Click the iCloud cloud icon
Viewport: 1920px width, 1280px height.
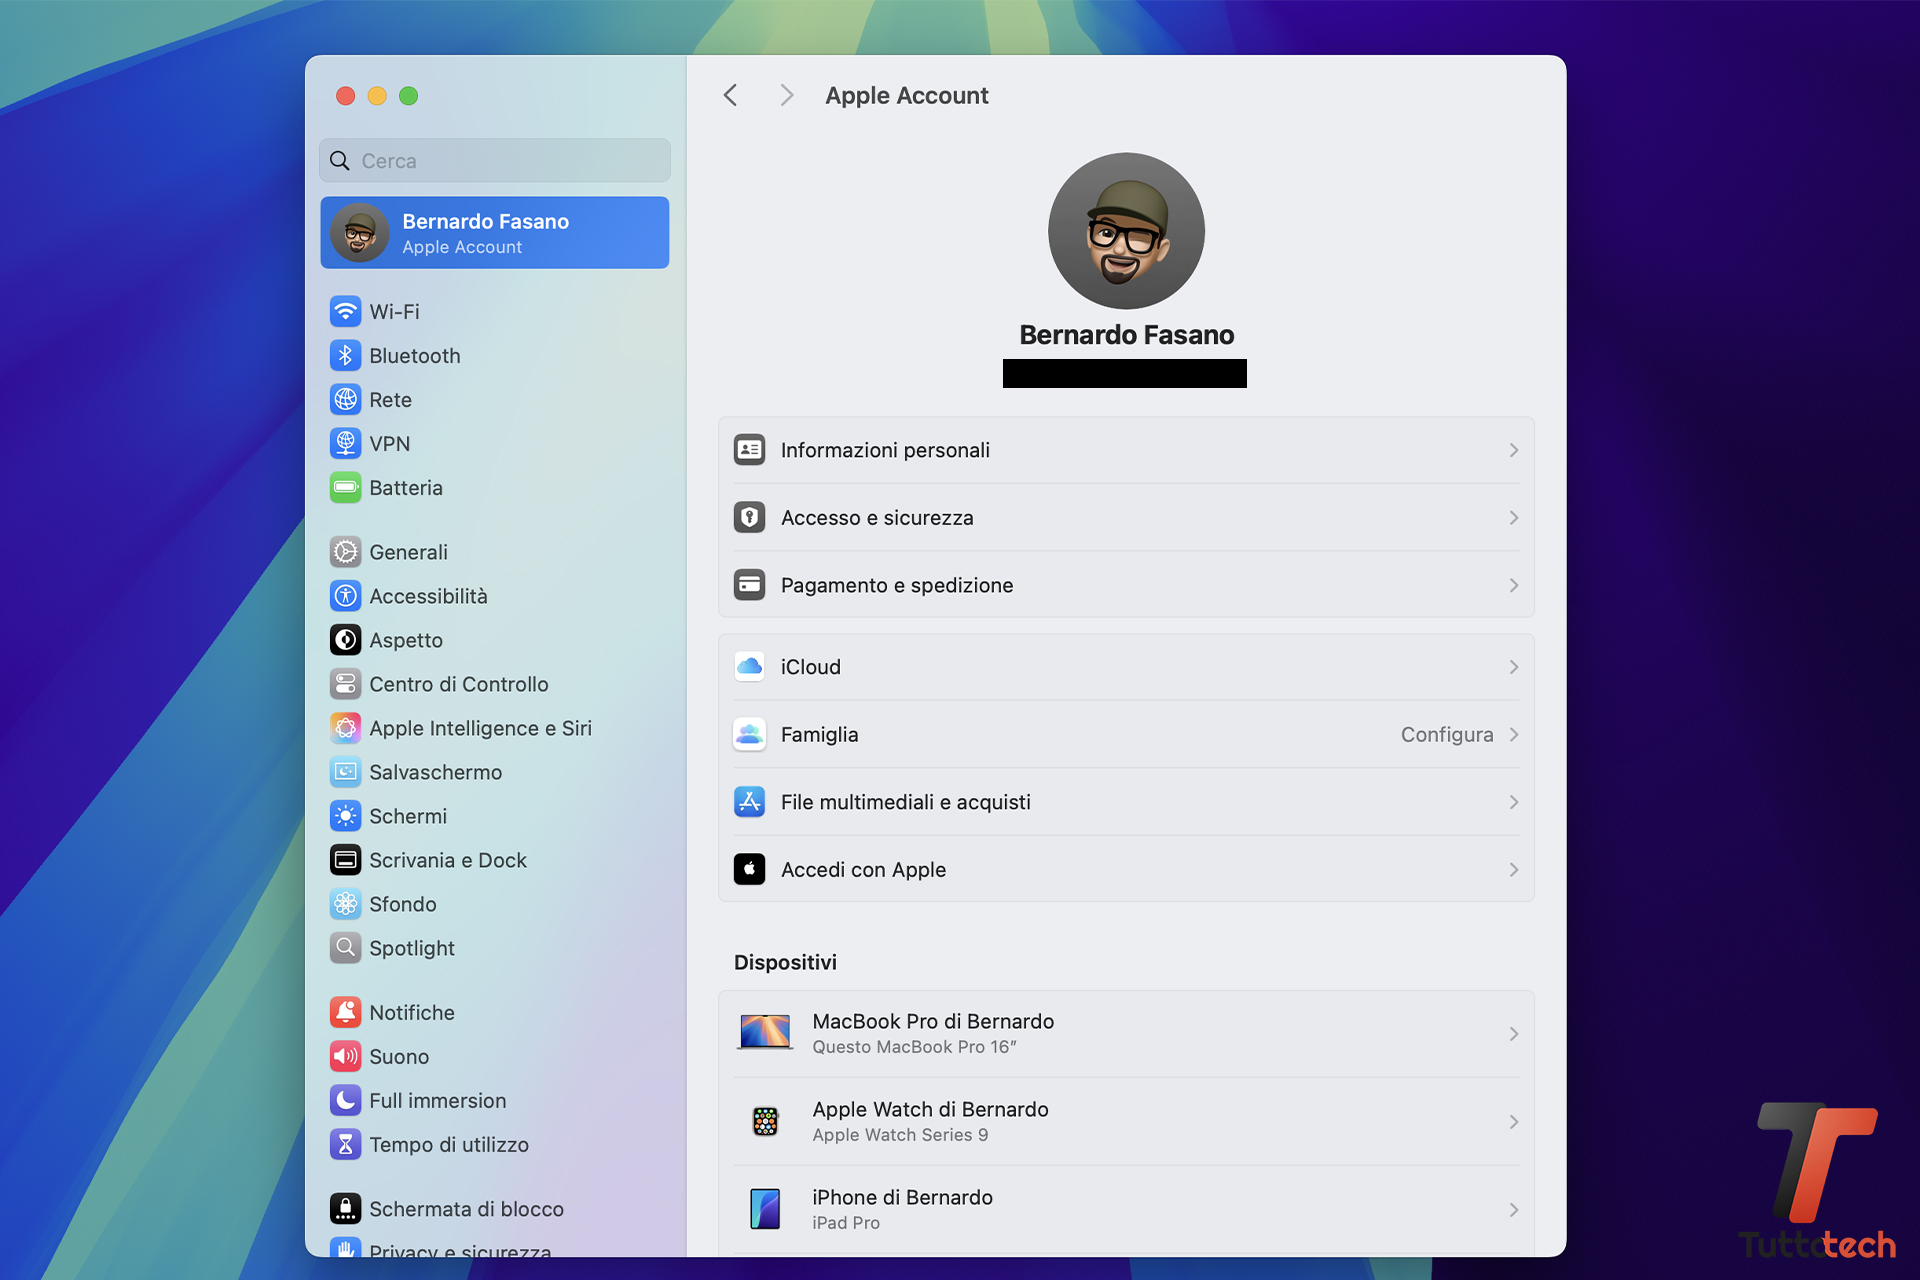(x=749, y=667)
